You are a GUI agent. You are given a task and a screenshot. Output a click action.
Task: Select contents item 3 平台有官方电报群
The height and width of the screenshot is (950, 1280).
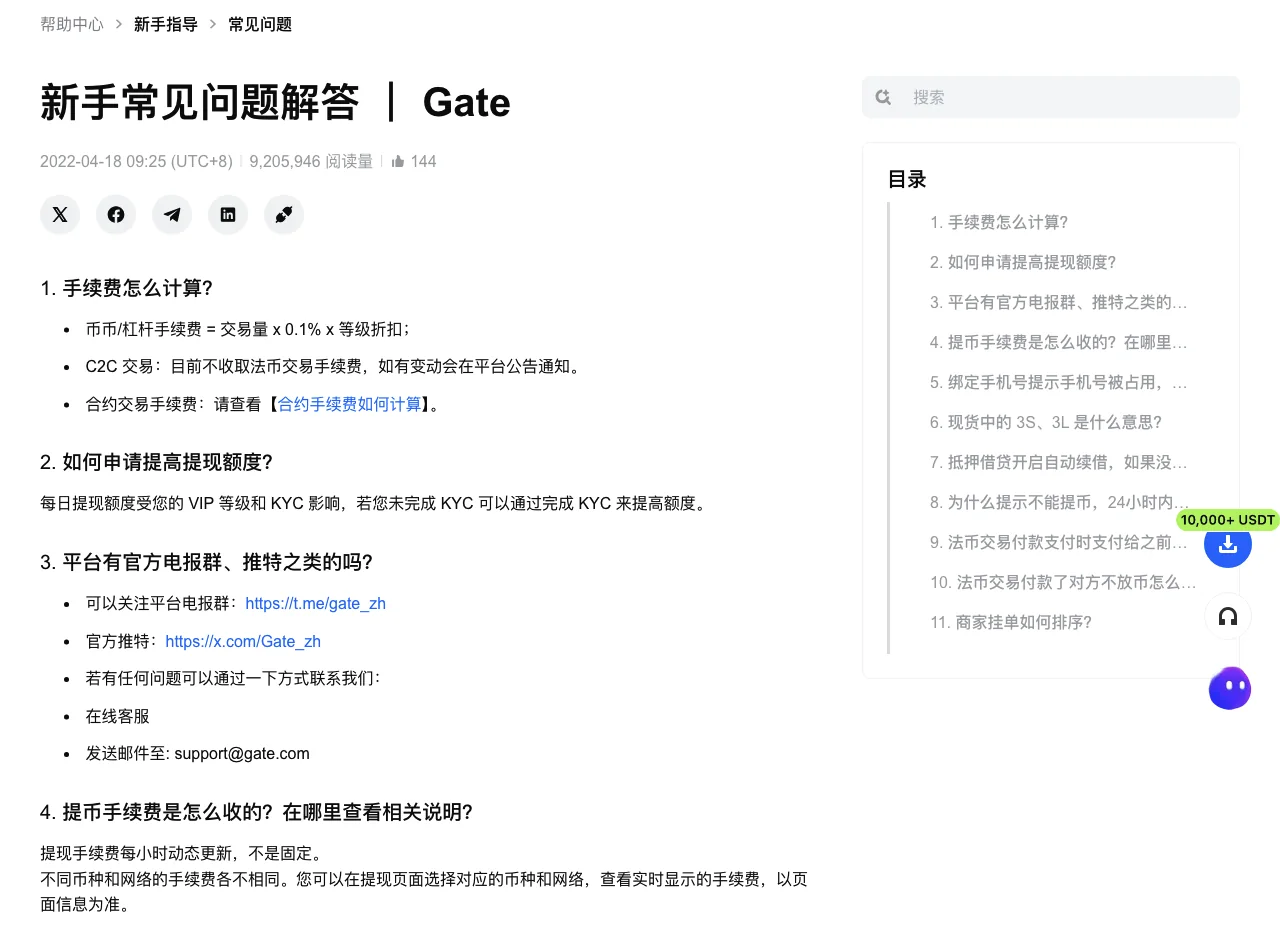click(x=1059, y=302)
